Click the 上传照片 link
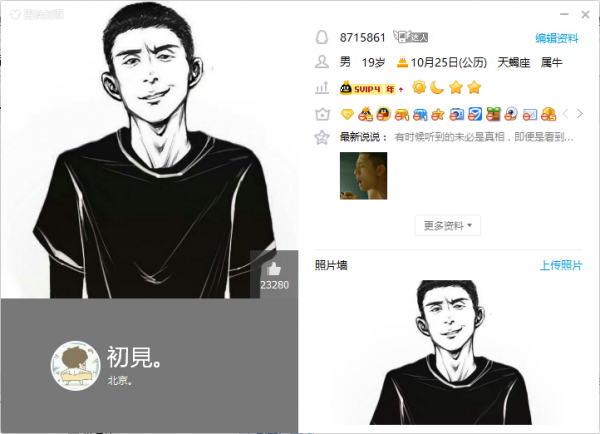This screenshot has height=434, width=600. [x=561, y=265]
